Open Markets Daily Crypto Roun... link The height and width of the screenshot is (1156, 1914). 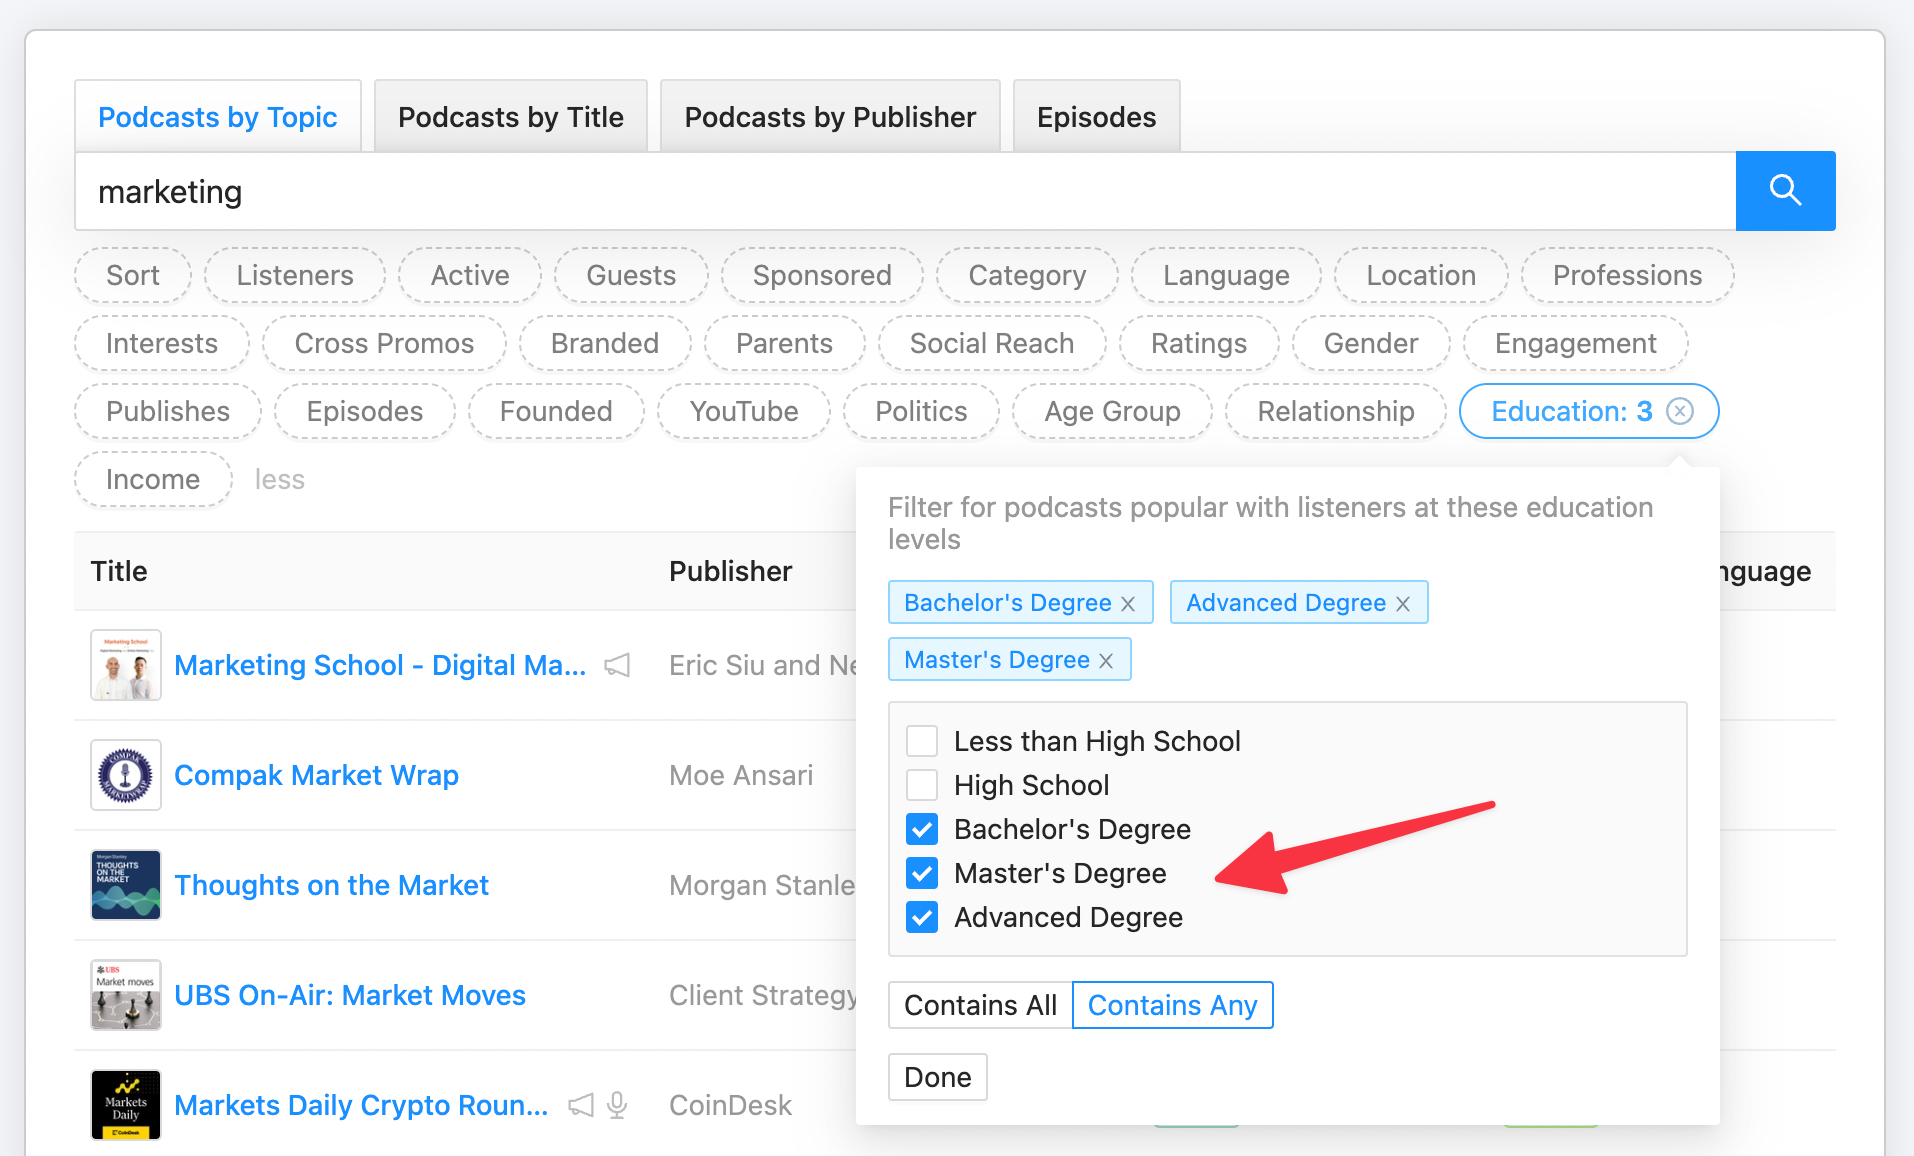(361, 1105)
